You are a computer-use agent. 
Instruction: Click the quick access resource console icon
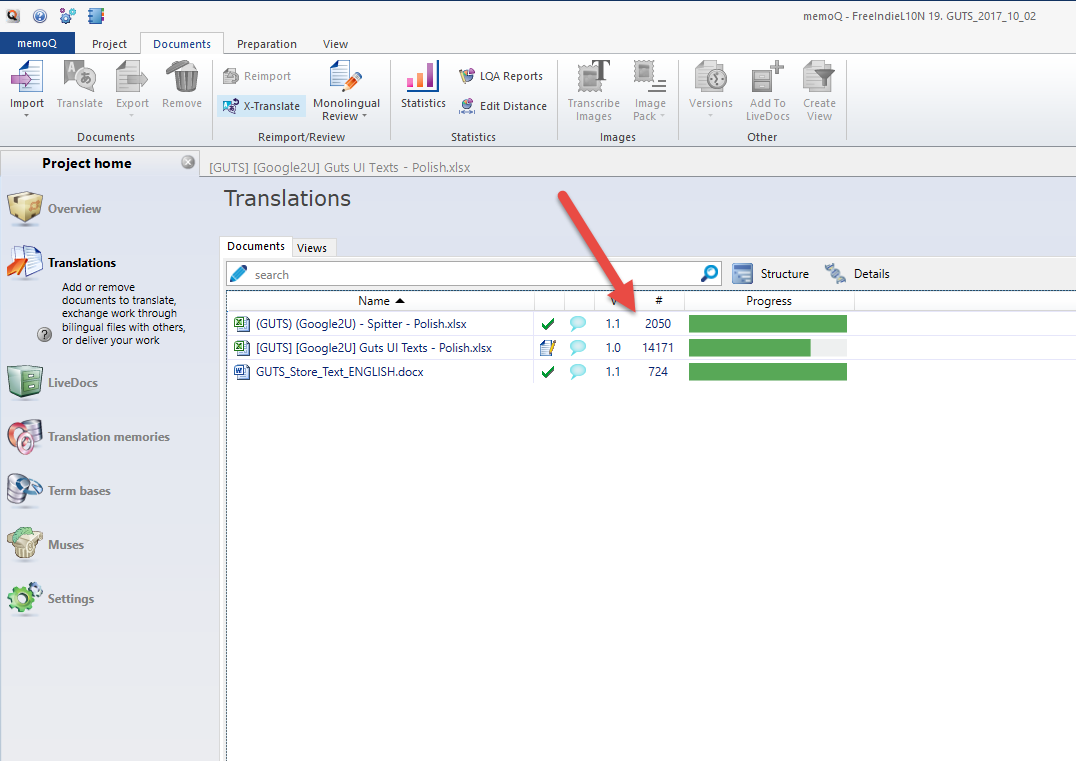tap(96, 15)
